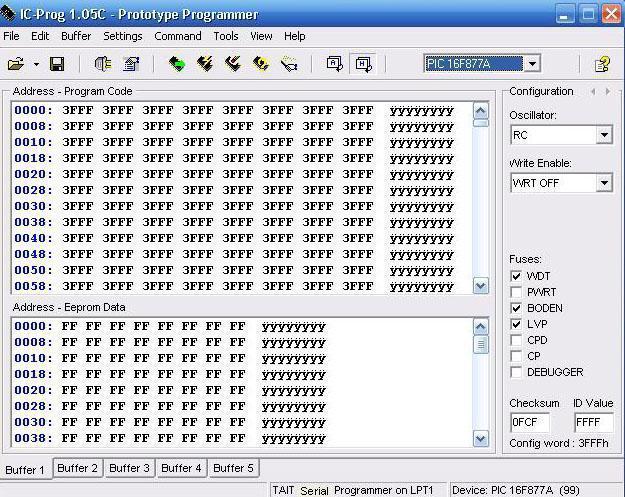Maximize the IC-Prog window
This screenshot has height=497, width=625.
point(588,14)
